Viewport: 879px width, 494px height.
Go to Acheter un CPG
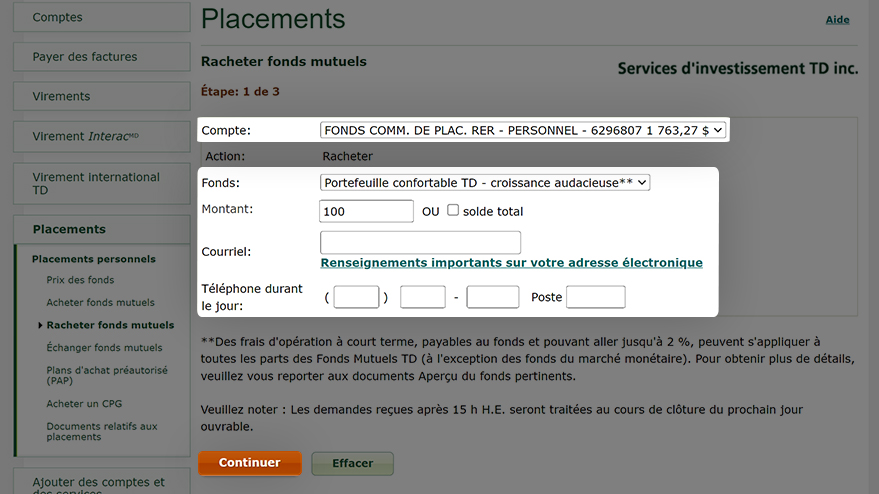coord(84,404)
